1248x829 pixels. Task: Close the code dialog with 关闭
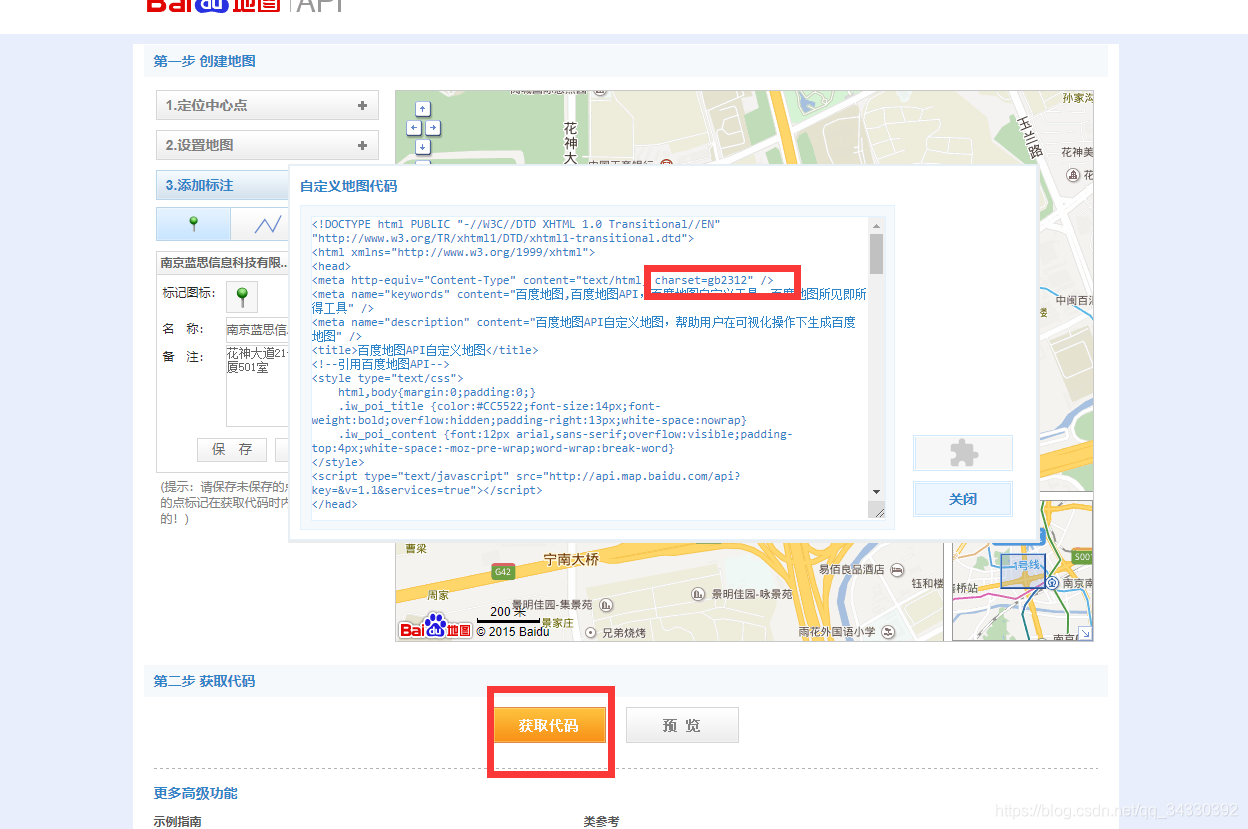pyautogui.click(x=963, y=499)
